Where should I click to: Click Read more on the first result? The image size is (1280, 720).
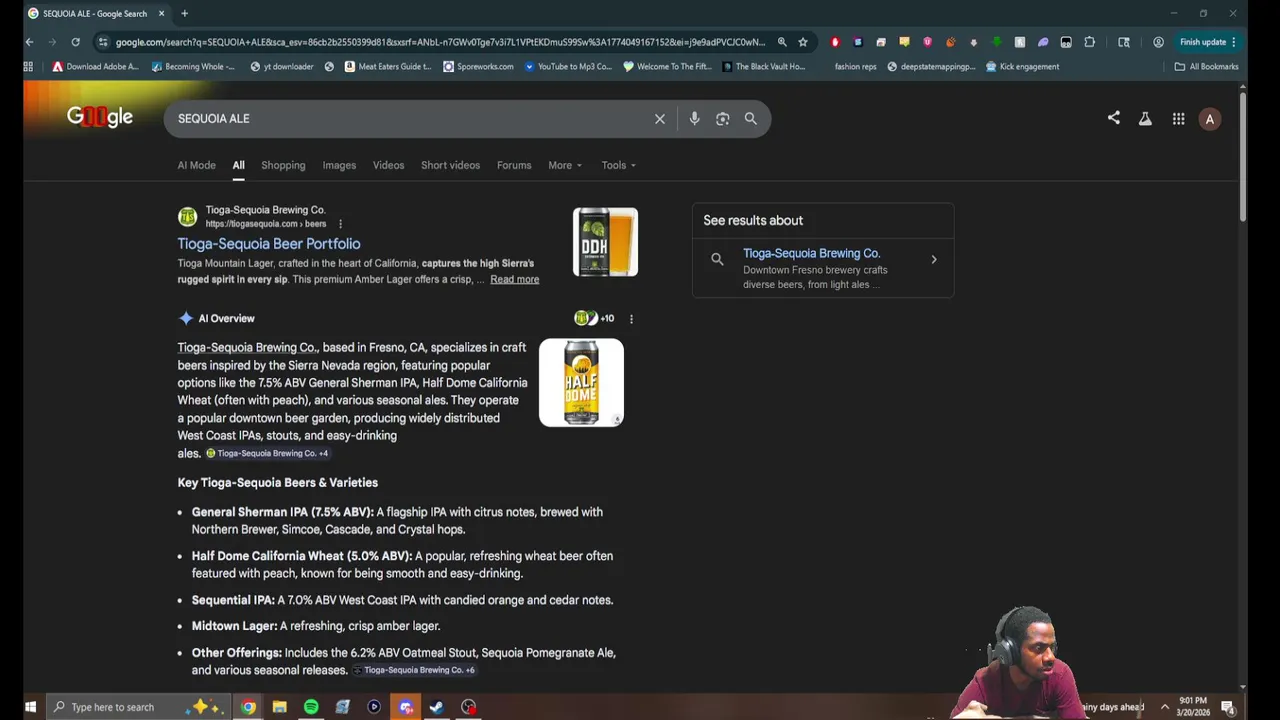click(x=515, y=279)
